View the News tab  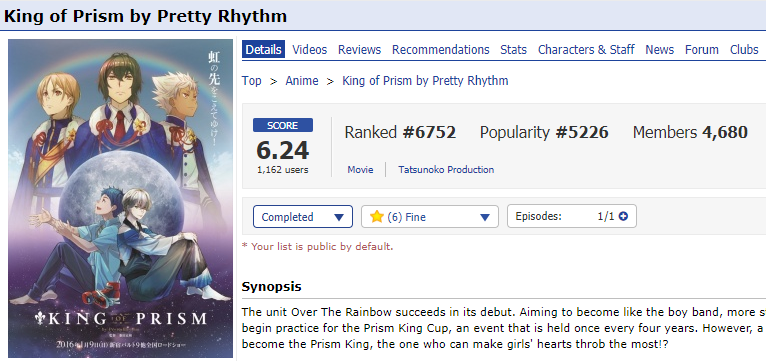pos(660,50)
